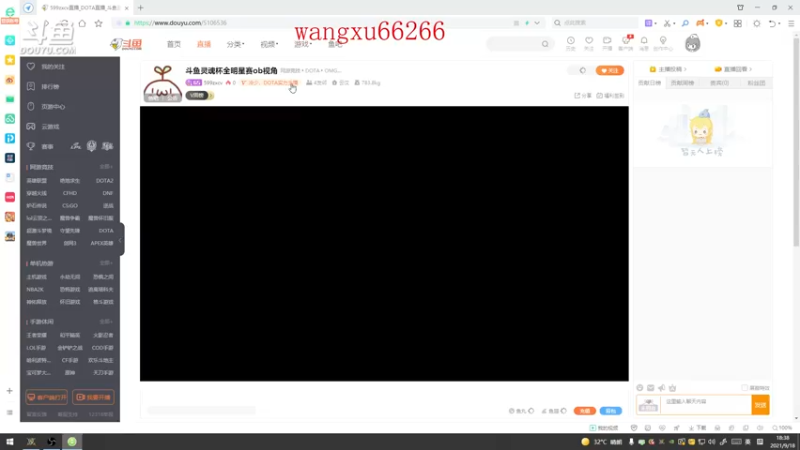Switch to 贡献日榜 tab
The image size is (800, 450).
coord(649,83)
